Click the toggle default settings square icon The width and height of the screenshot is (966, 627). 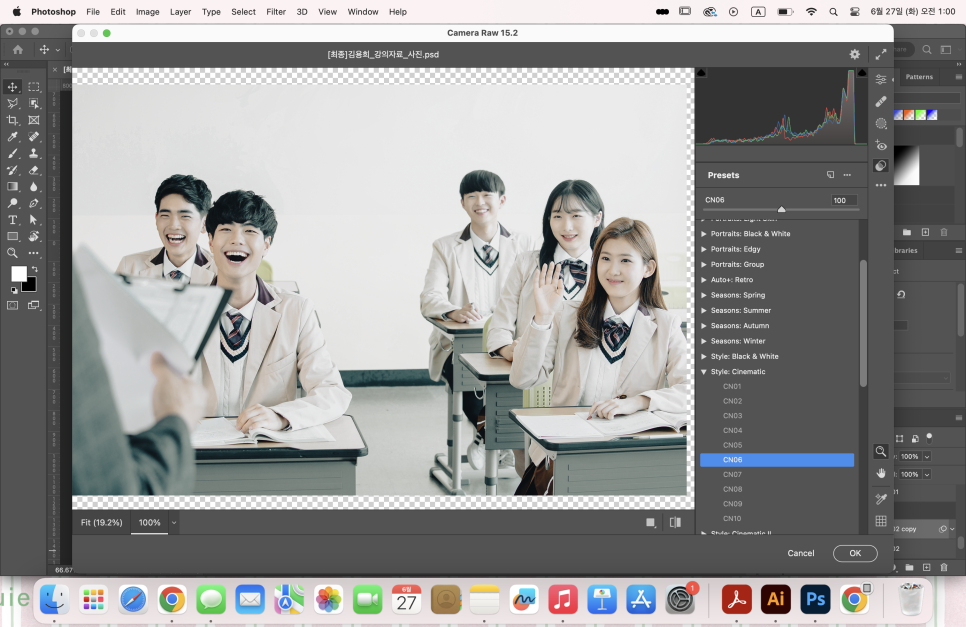click(x=651, y=522)
